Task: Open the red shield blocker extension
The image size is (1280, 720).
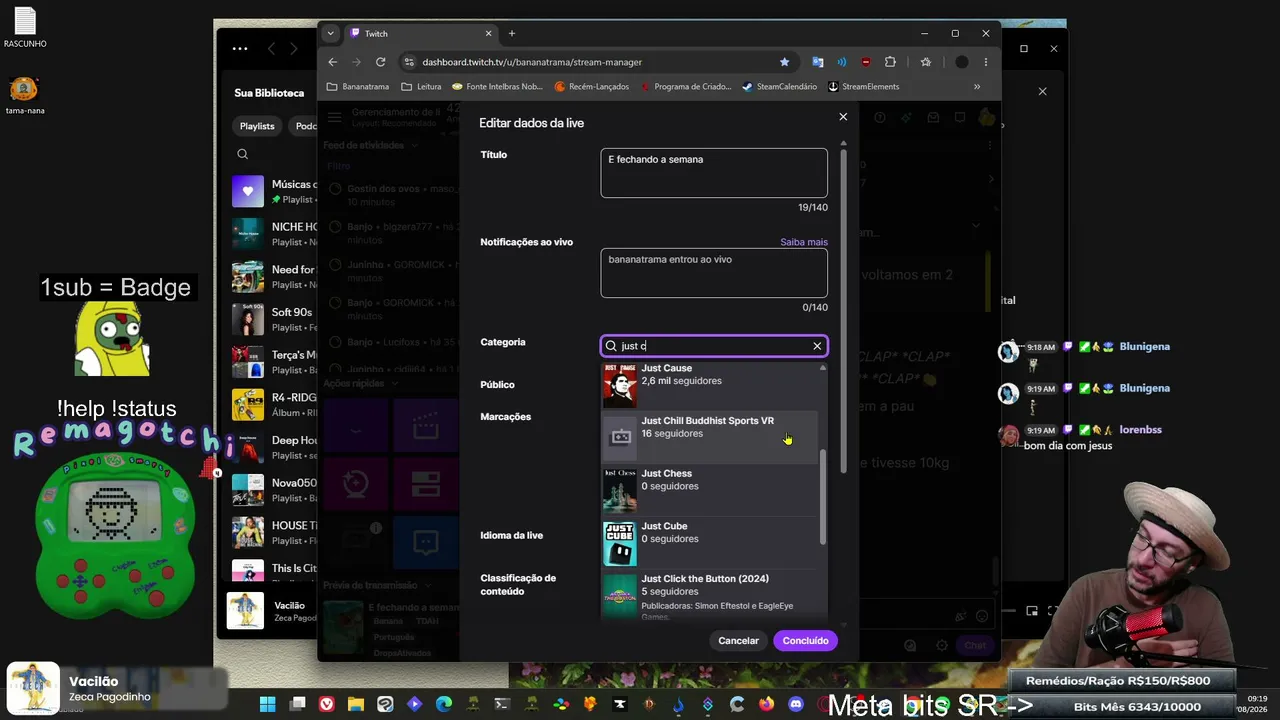Action: point(866,62)
